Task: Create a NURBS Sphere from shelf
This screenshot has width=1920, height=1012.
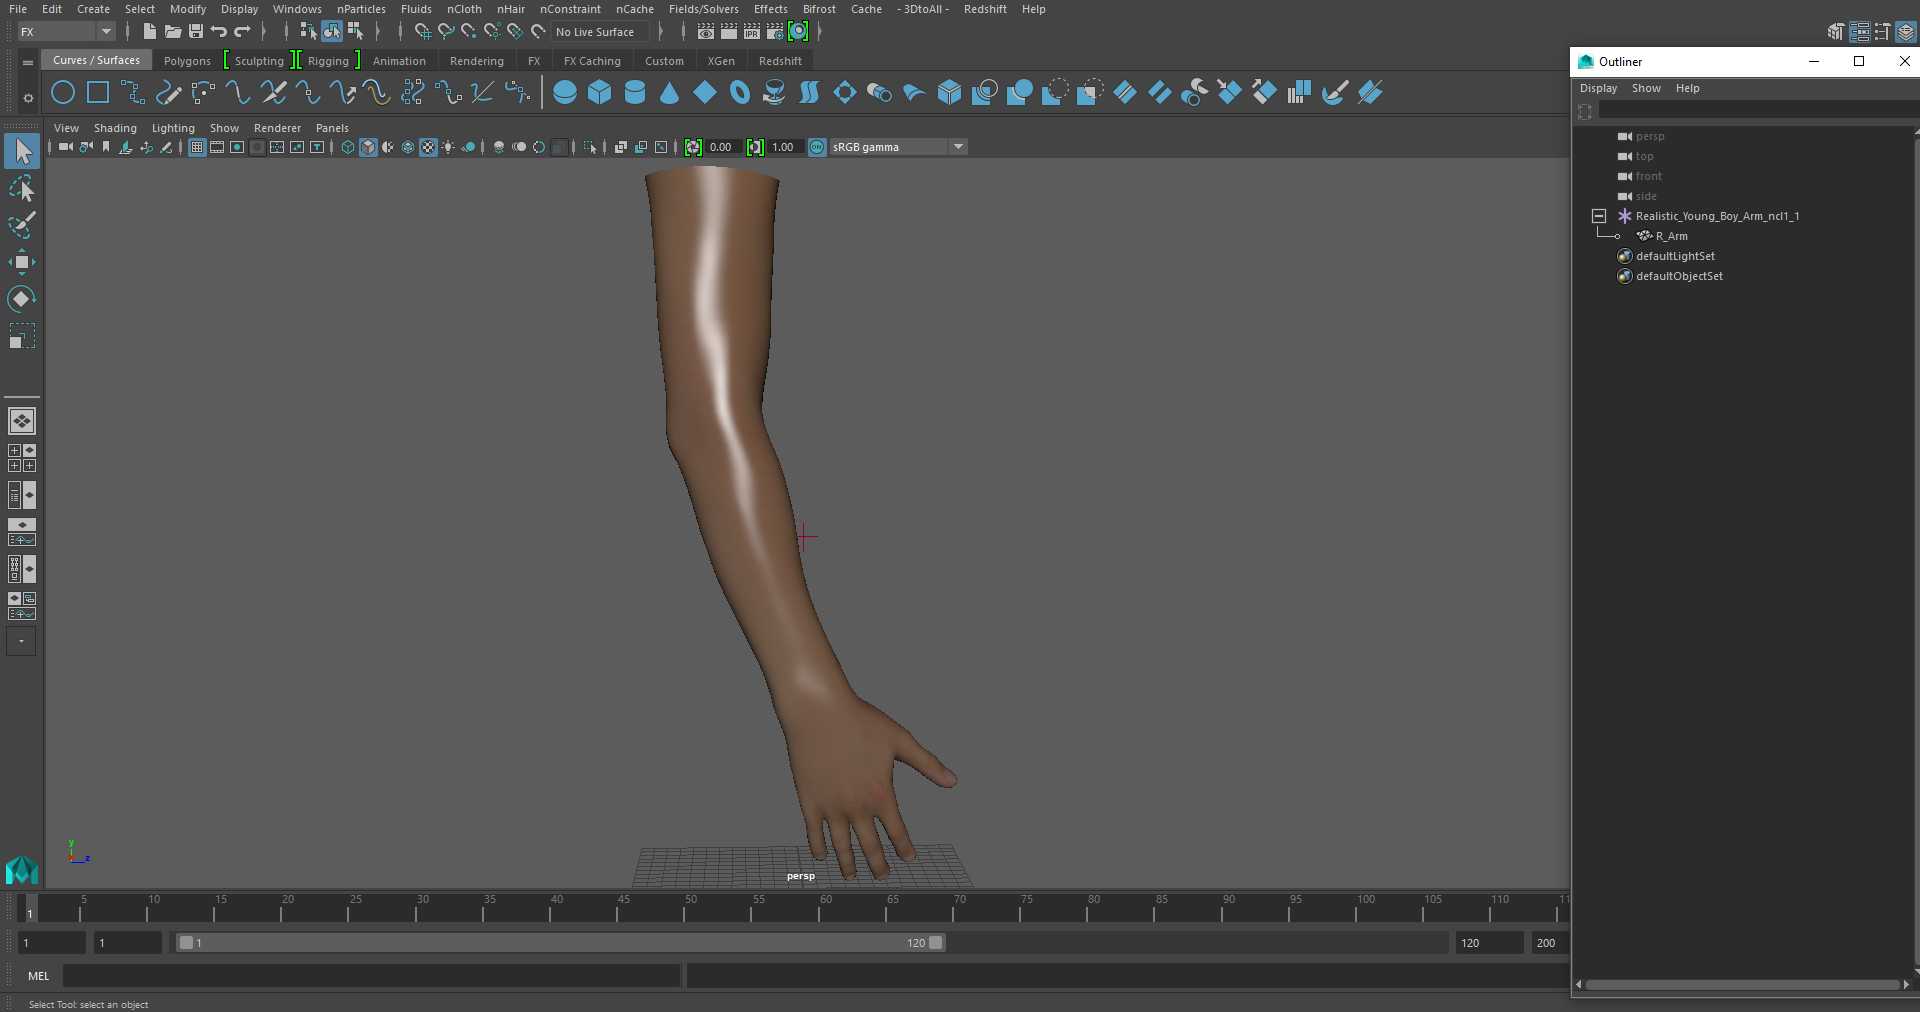Action: coord(565,93)
